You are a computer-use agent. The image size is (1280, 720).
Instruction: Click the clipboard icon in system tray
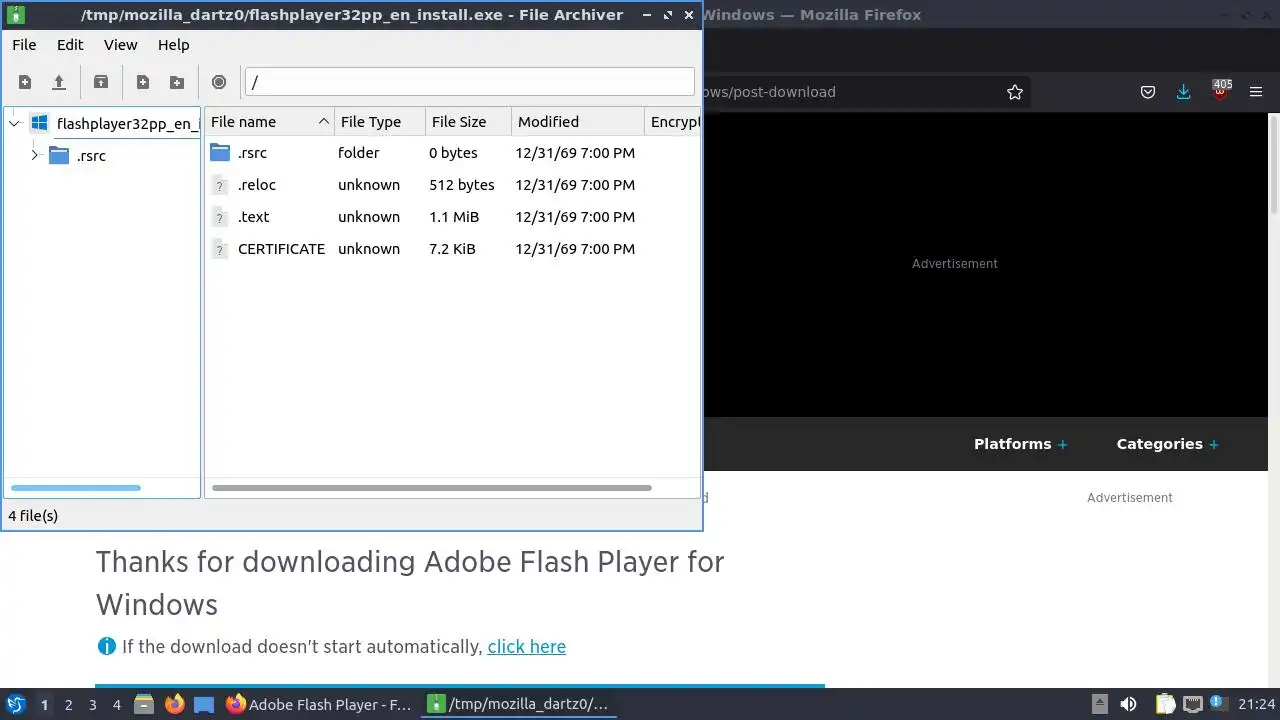coord(1165,705)
